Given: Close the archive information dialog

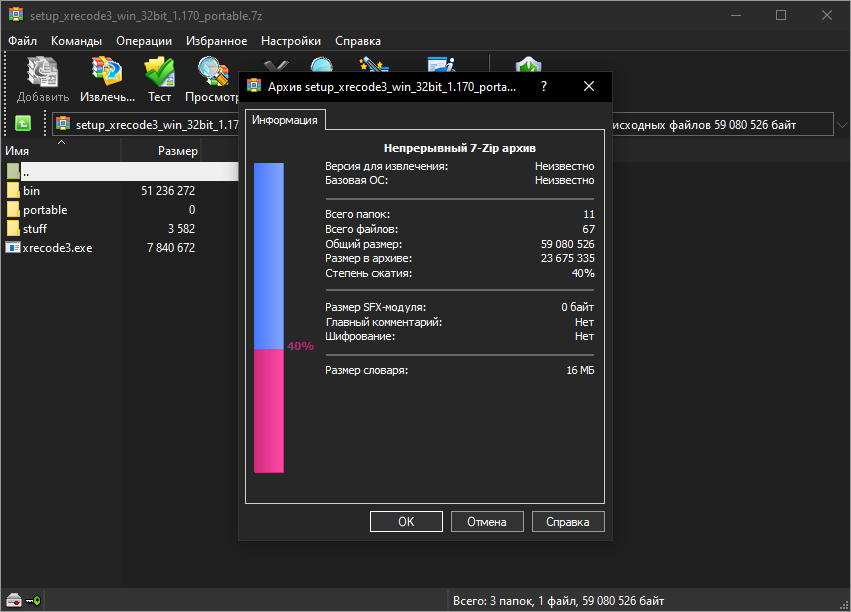Looking at the screenshot, I should (x=589, y=86).
